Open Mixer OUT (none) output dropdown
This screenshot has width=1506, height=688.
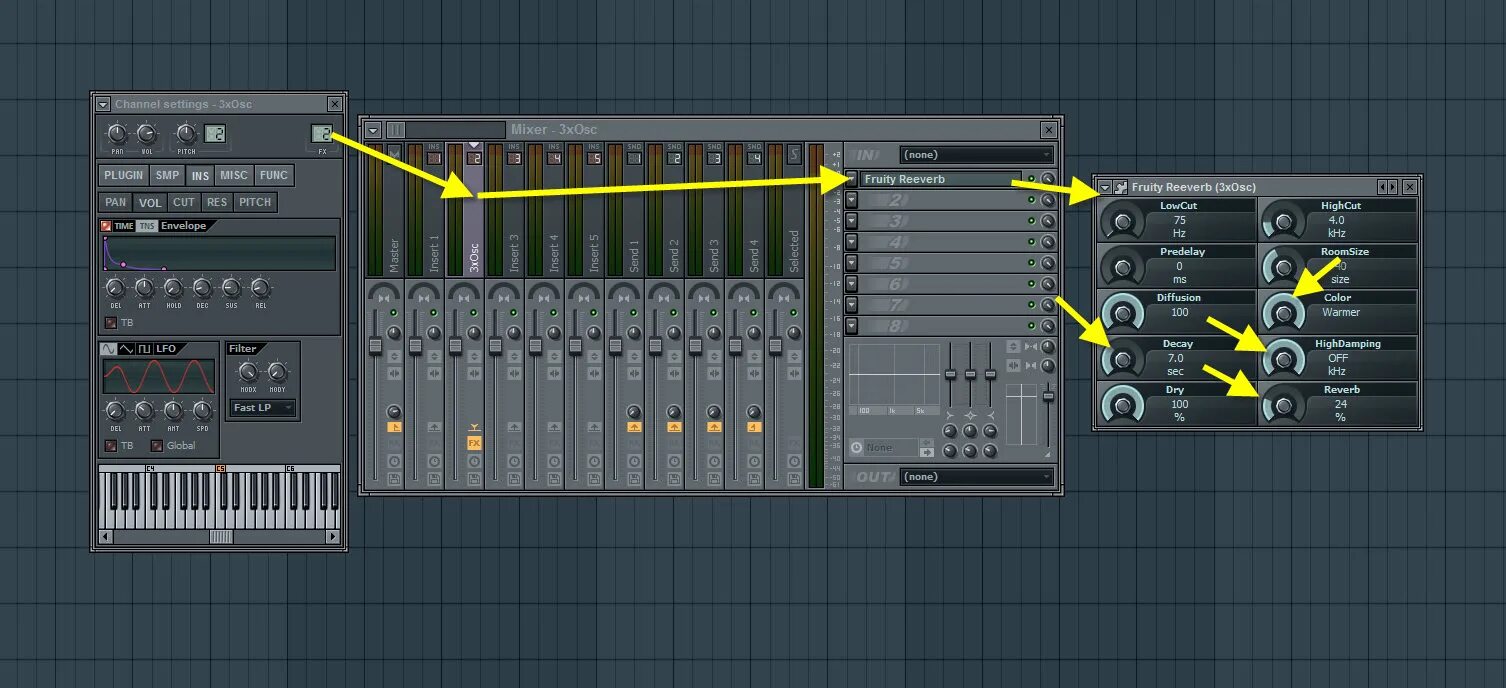[977, 477]
